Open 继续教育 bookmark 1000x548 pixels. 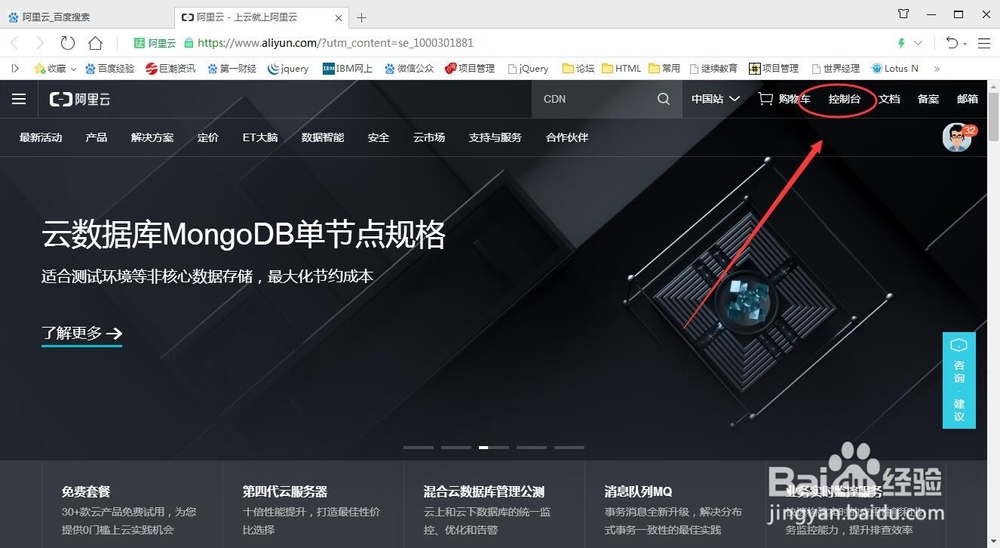click(x=714, y=68)
